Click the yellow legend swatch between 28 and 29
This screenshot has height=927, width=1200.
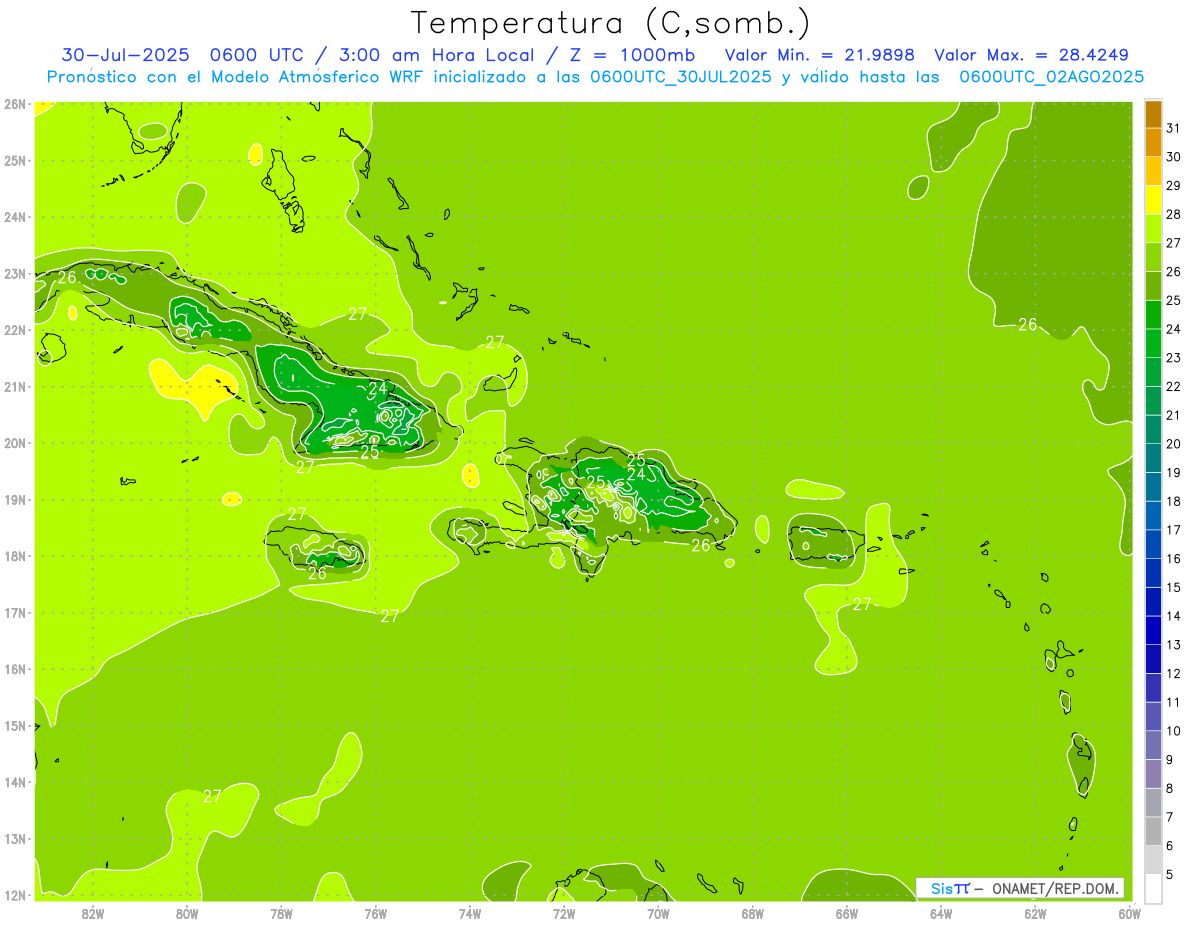[1153, 200]
